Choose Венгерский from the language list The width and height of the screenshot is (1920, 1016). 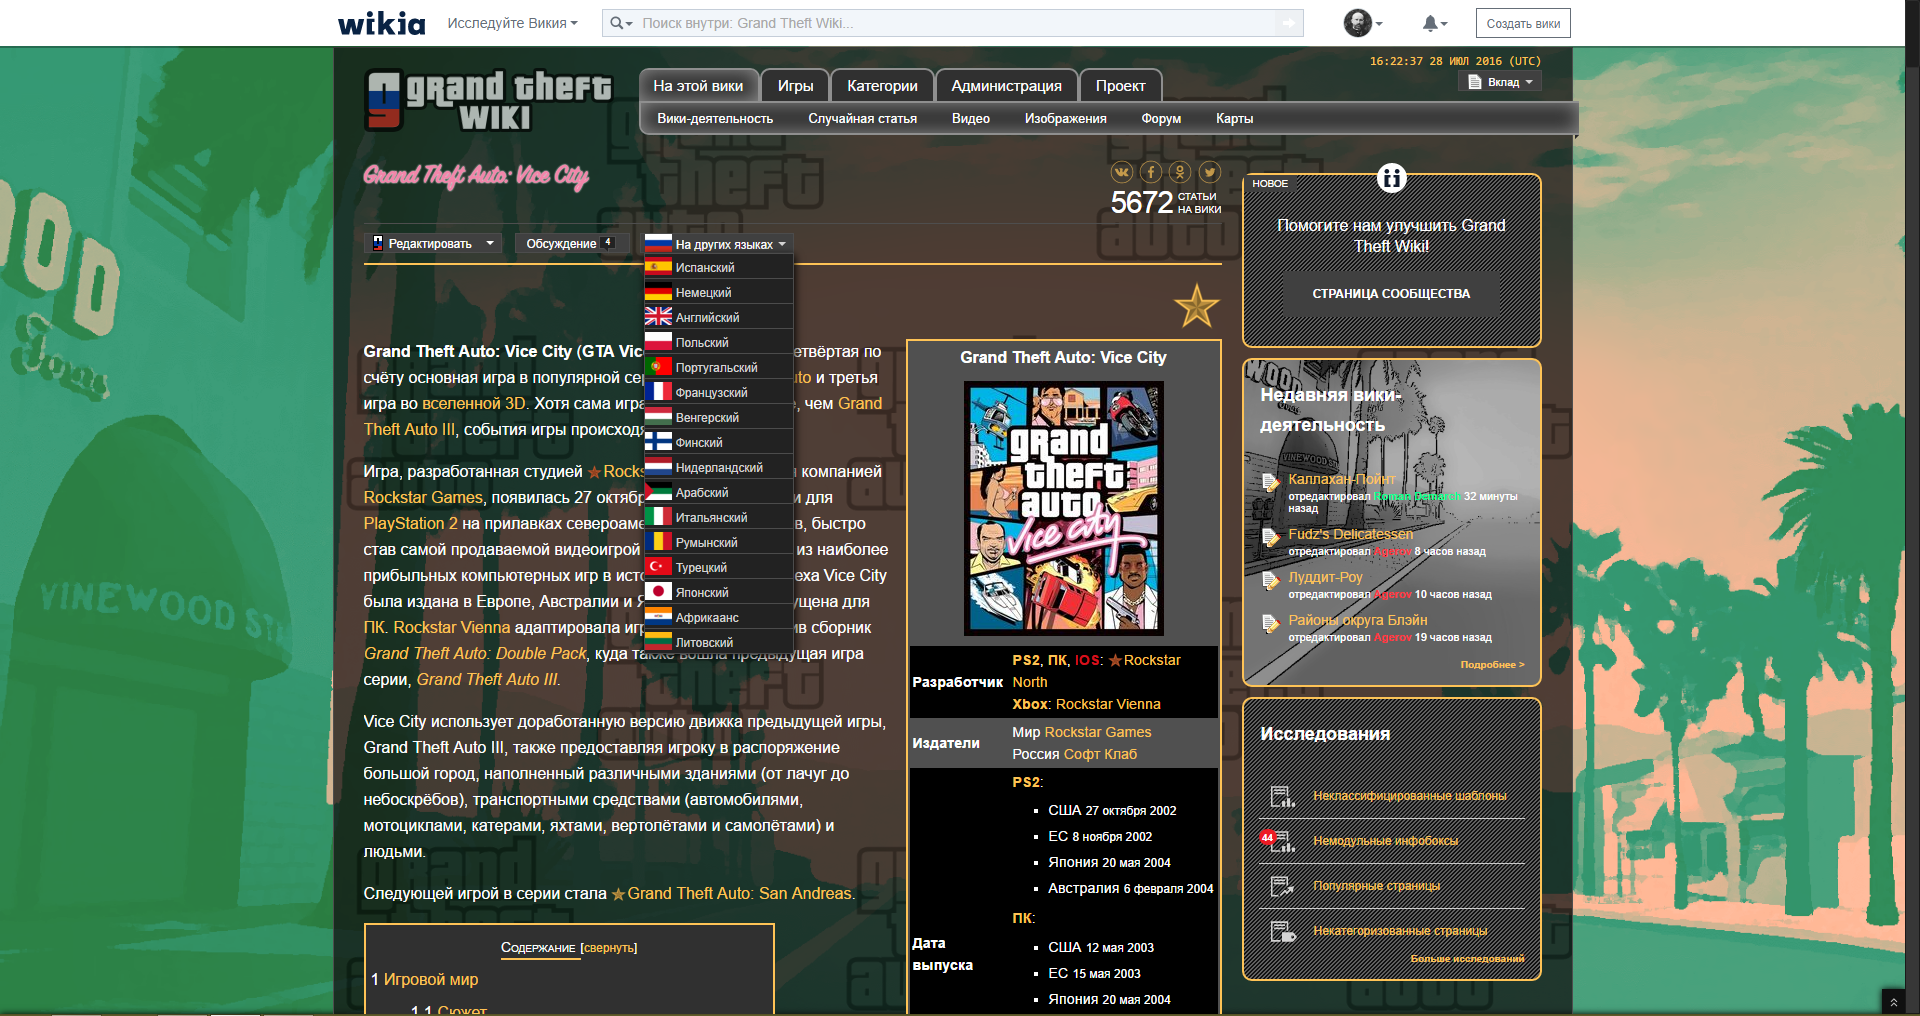(x=718, y=417)
